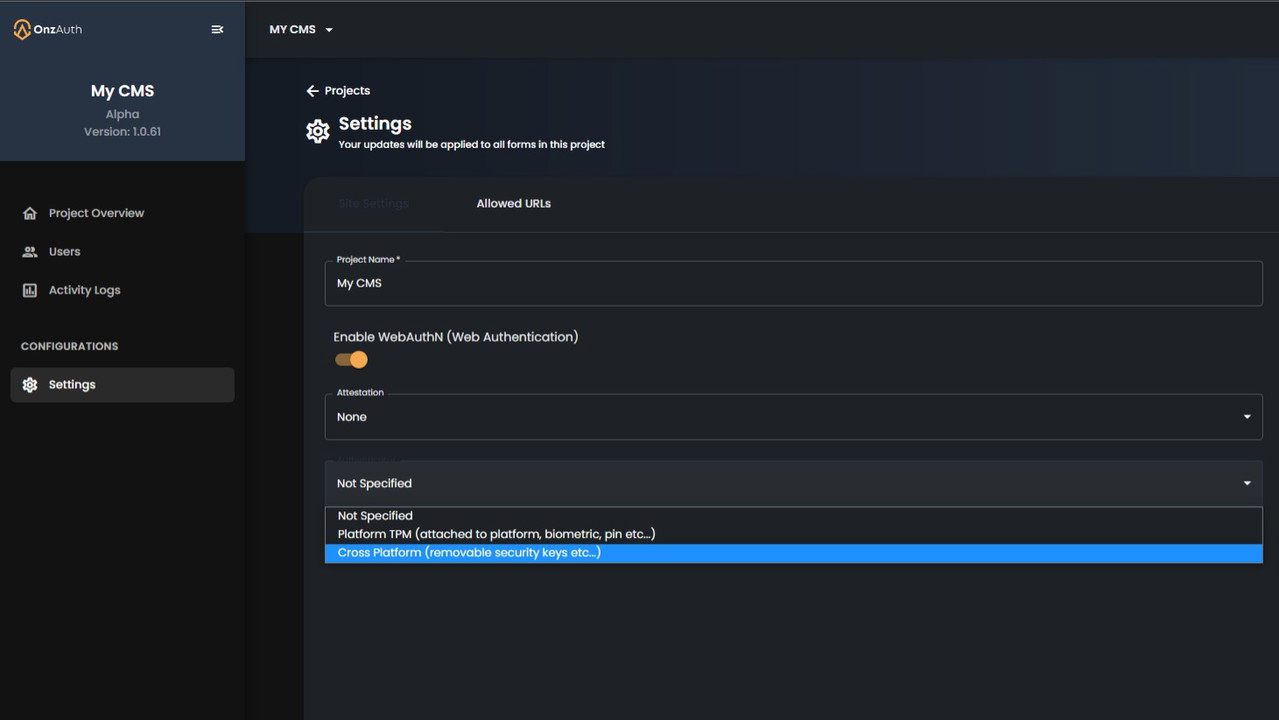Click the Alpha label
This screenshot has height=720, width=1279.
coord(122,115)
